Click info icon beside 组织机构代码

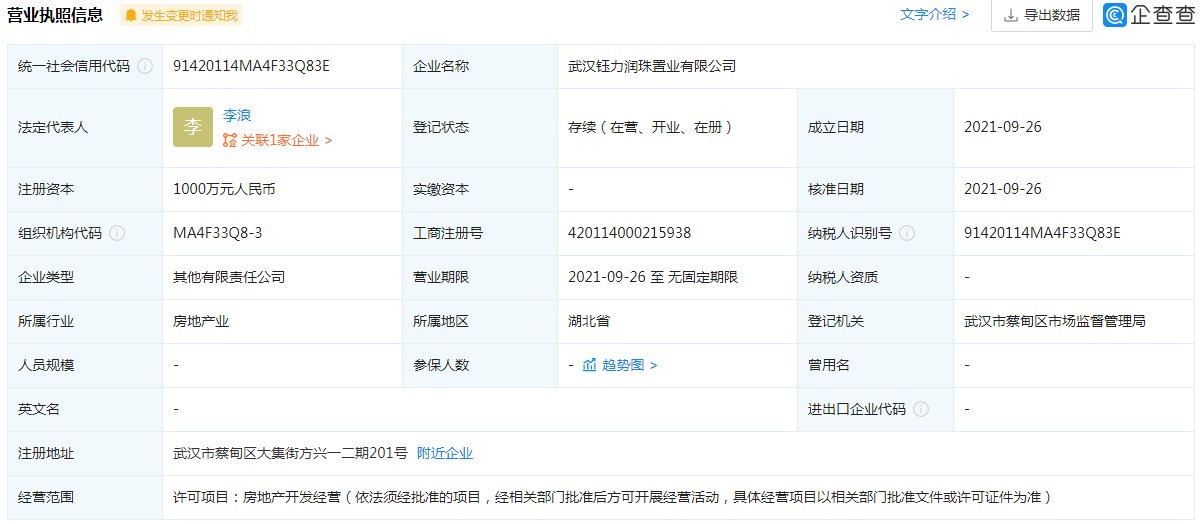click(117, 233)
